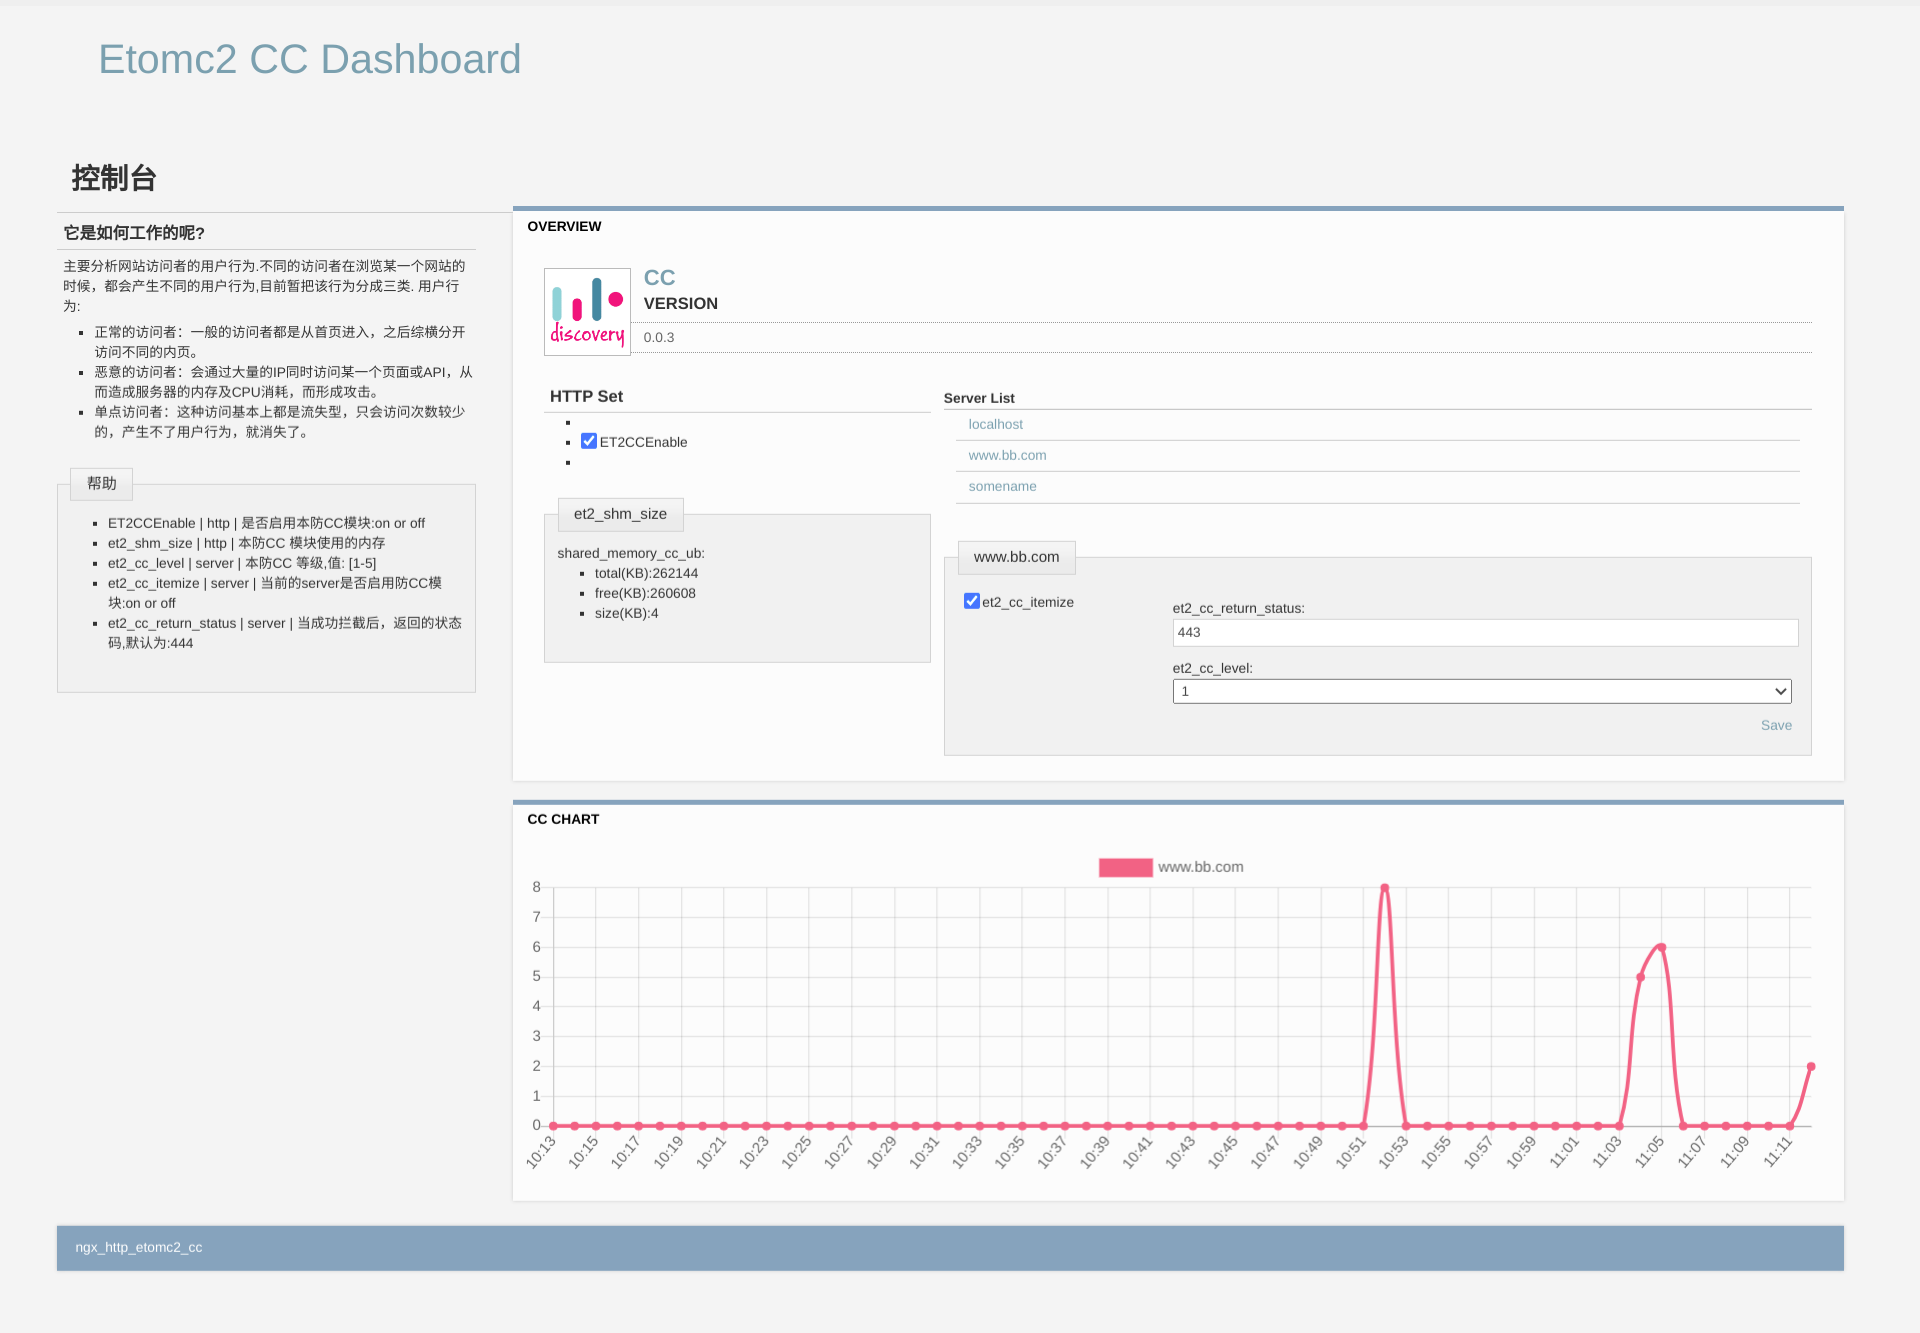
Task: Click the Etomc2 CC Dashboard title
Action: tap(309, 59)
